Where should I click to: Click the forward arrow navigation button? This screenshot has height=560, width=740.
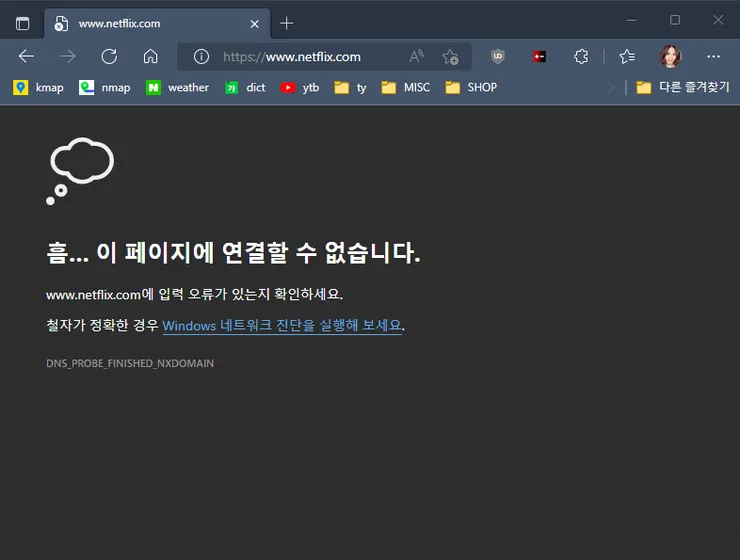point(67,57)
